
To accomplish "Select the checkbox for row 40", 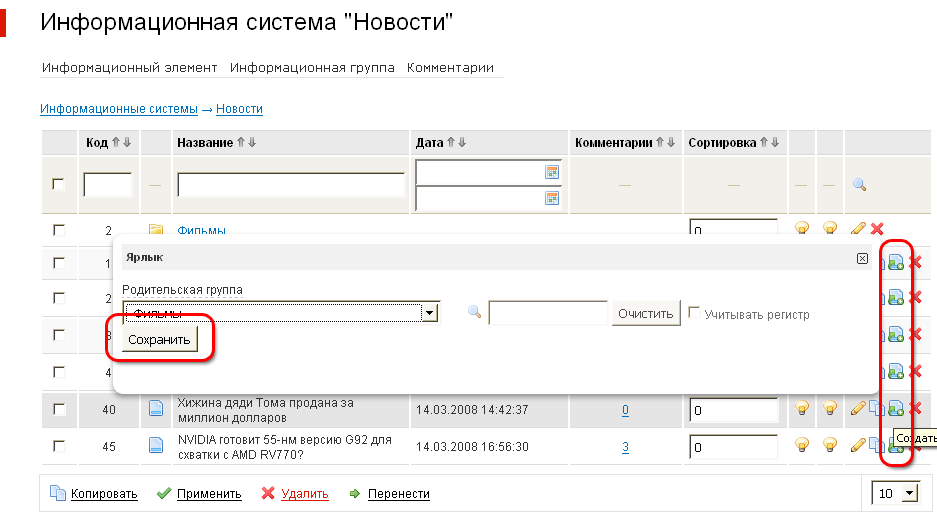I will tap(59, 409).
